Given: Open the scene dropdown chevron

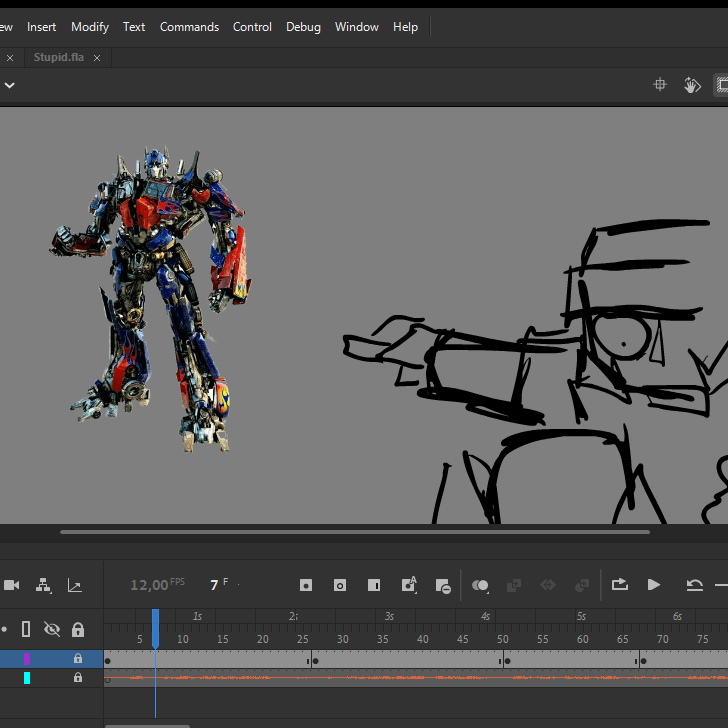Looking at the screenshot, I should pos(10,85).
